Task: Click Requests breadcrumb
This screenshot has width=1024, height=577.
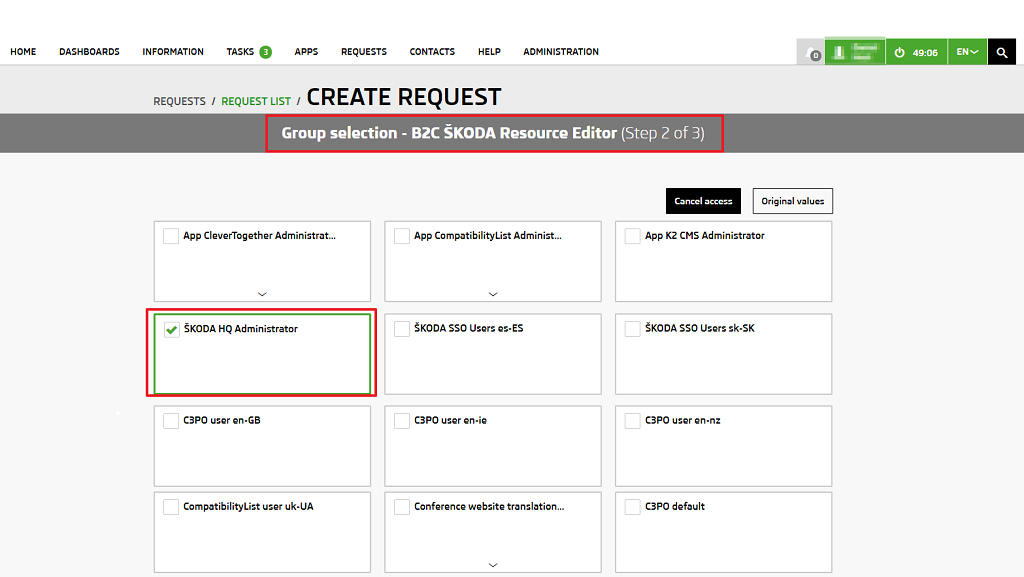Action: coord(180,101)
